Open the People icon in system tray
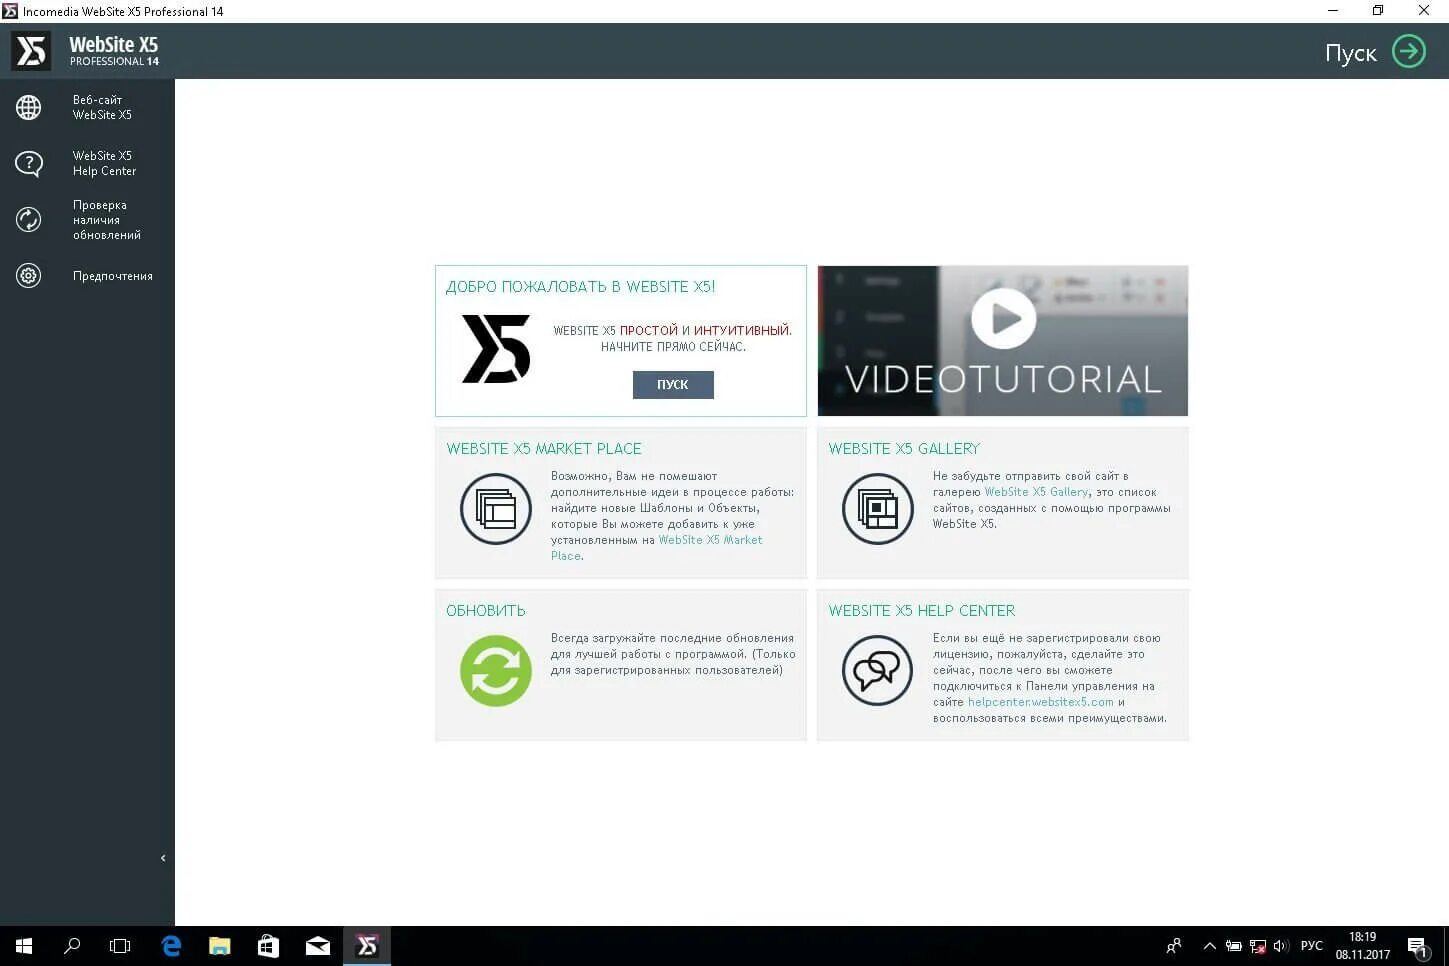 coord(1174,946)
